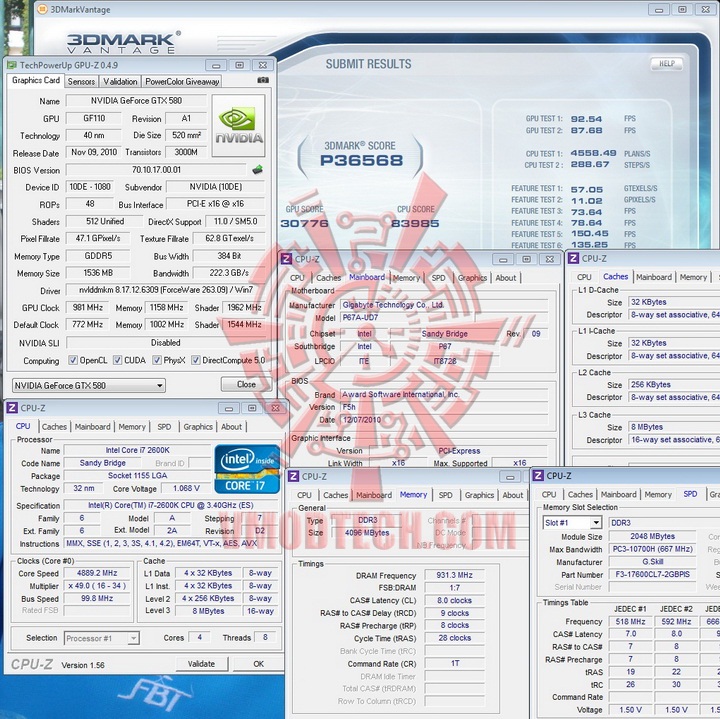720x719 pixels.
Task: Click the Validate button in CPU-Z
Action: point(201,664)
